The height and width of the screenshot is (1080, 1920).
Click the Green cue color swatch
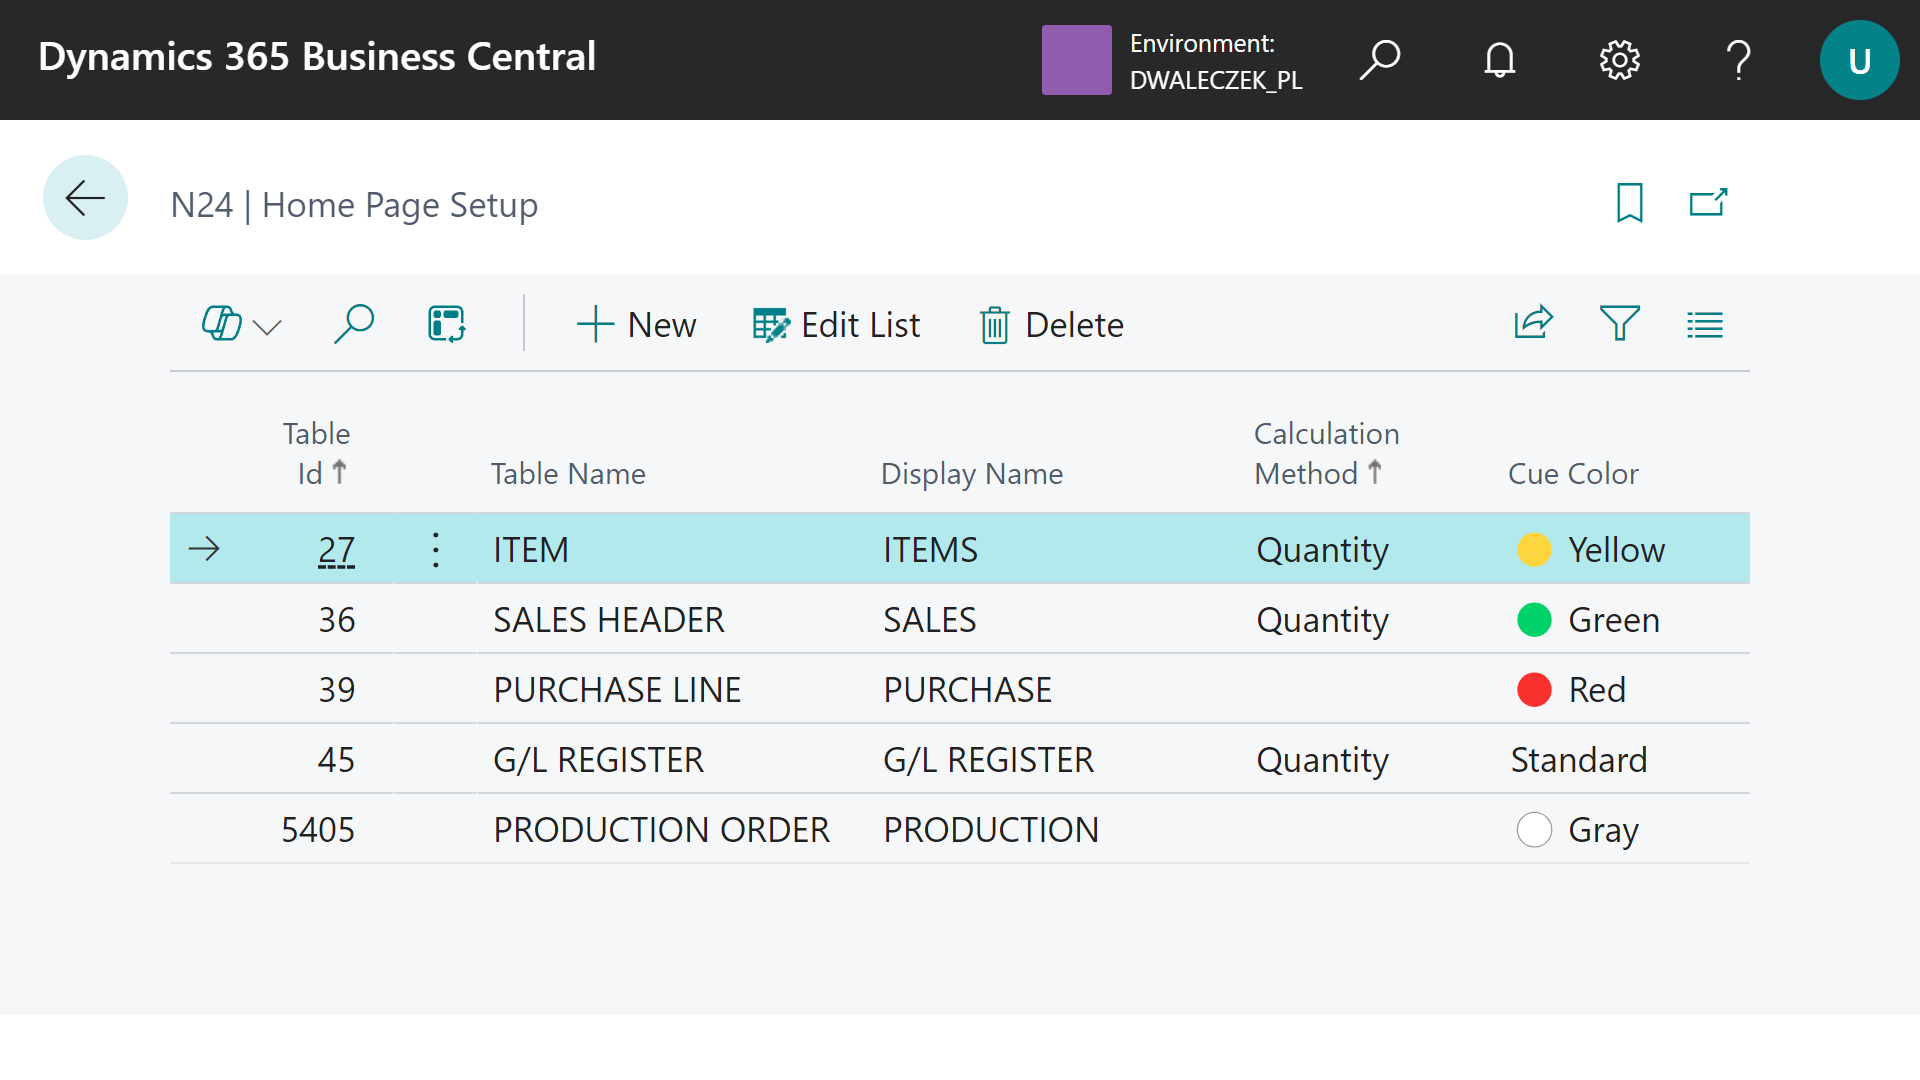coord(1534,619)
